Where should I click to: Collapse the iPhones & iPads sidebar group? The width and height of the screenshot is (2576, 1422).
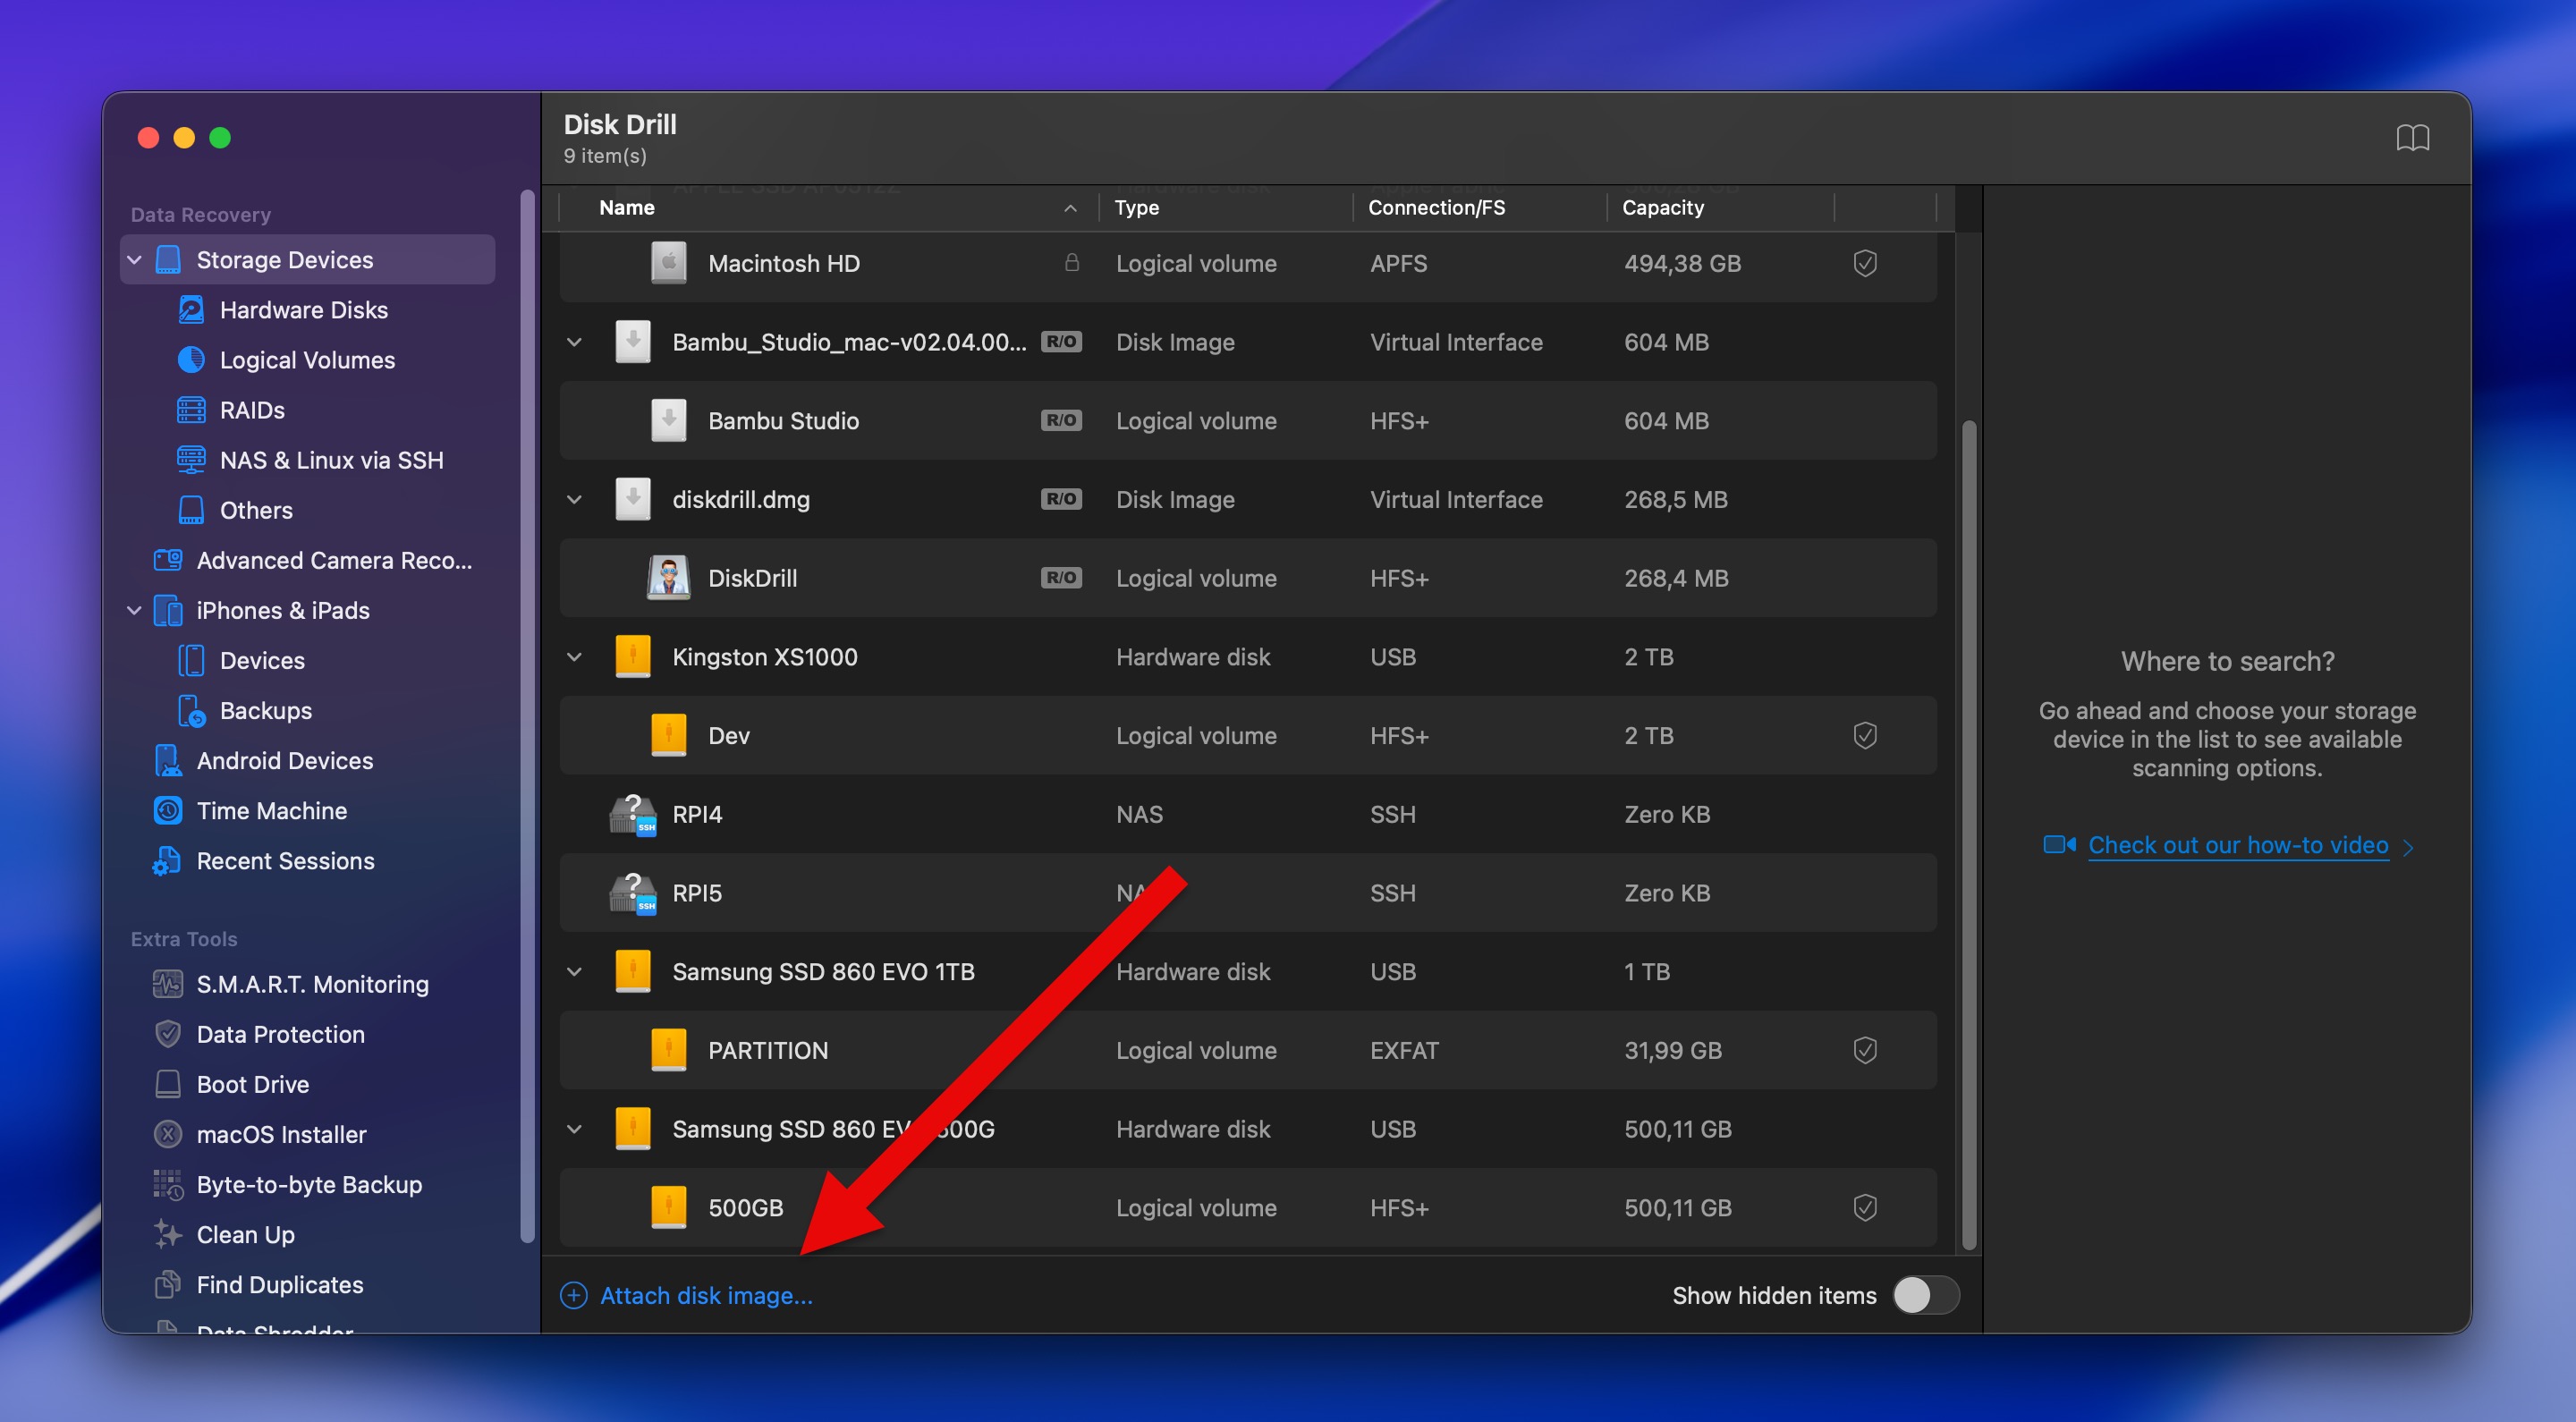pos(135,610)
